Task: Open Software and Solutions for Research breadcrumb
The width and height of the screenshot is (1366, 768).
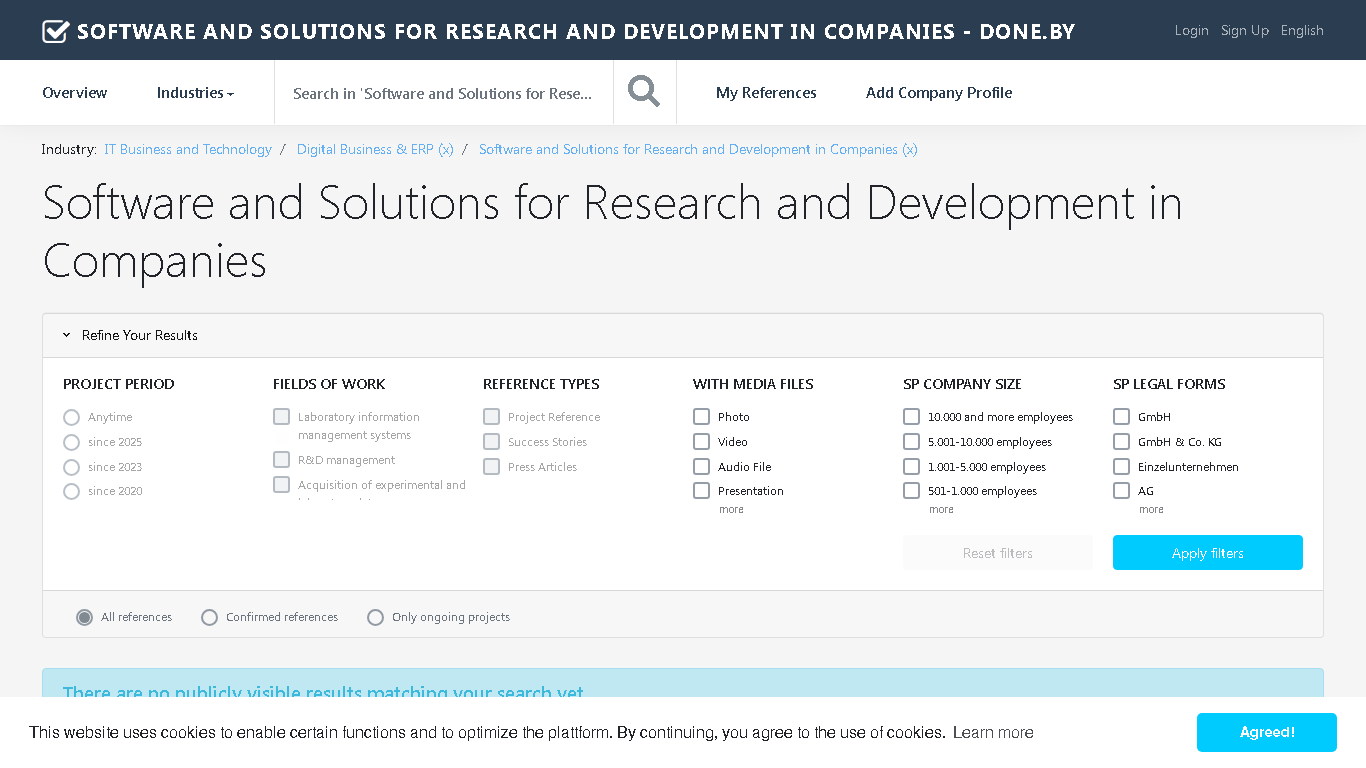Action: click(698, 150)
